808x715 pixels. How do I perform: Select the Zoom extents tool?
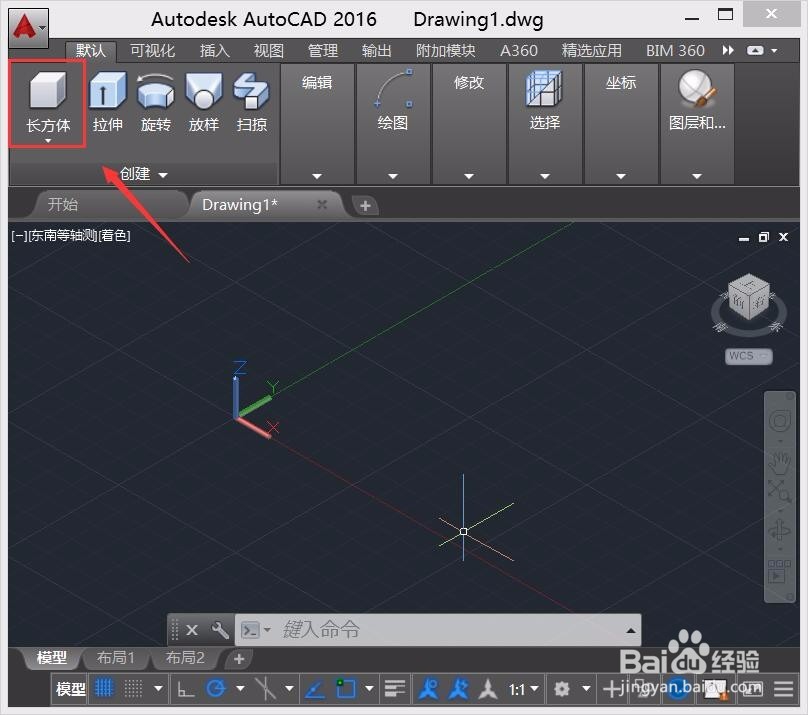[x=780, y=491]
